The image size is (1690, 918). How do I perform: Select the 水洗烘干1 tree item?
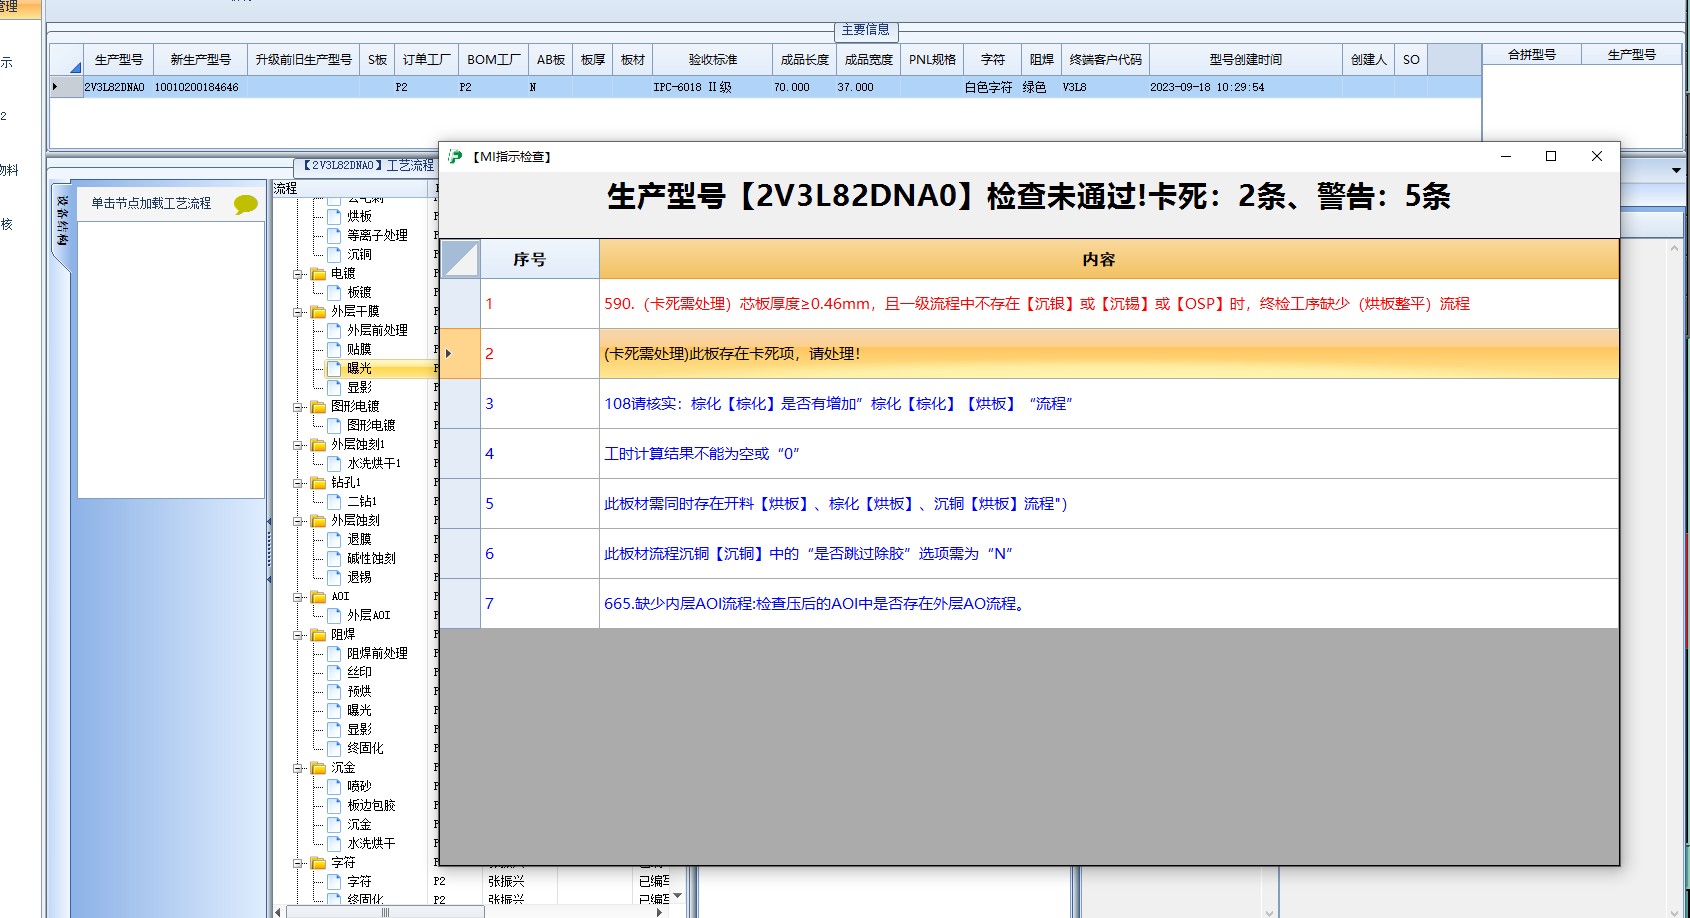tap(374, 463)
